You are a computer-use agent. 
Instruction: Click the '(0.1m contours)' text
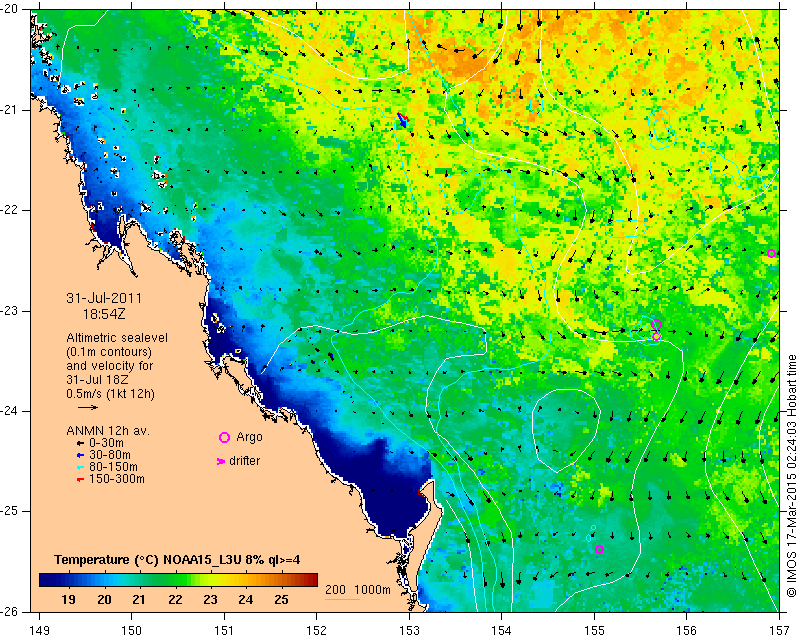click(109, 352)
